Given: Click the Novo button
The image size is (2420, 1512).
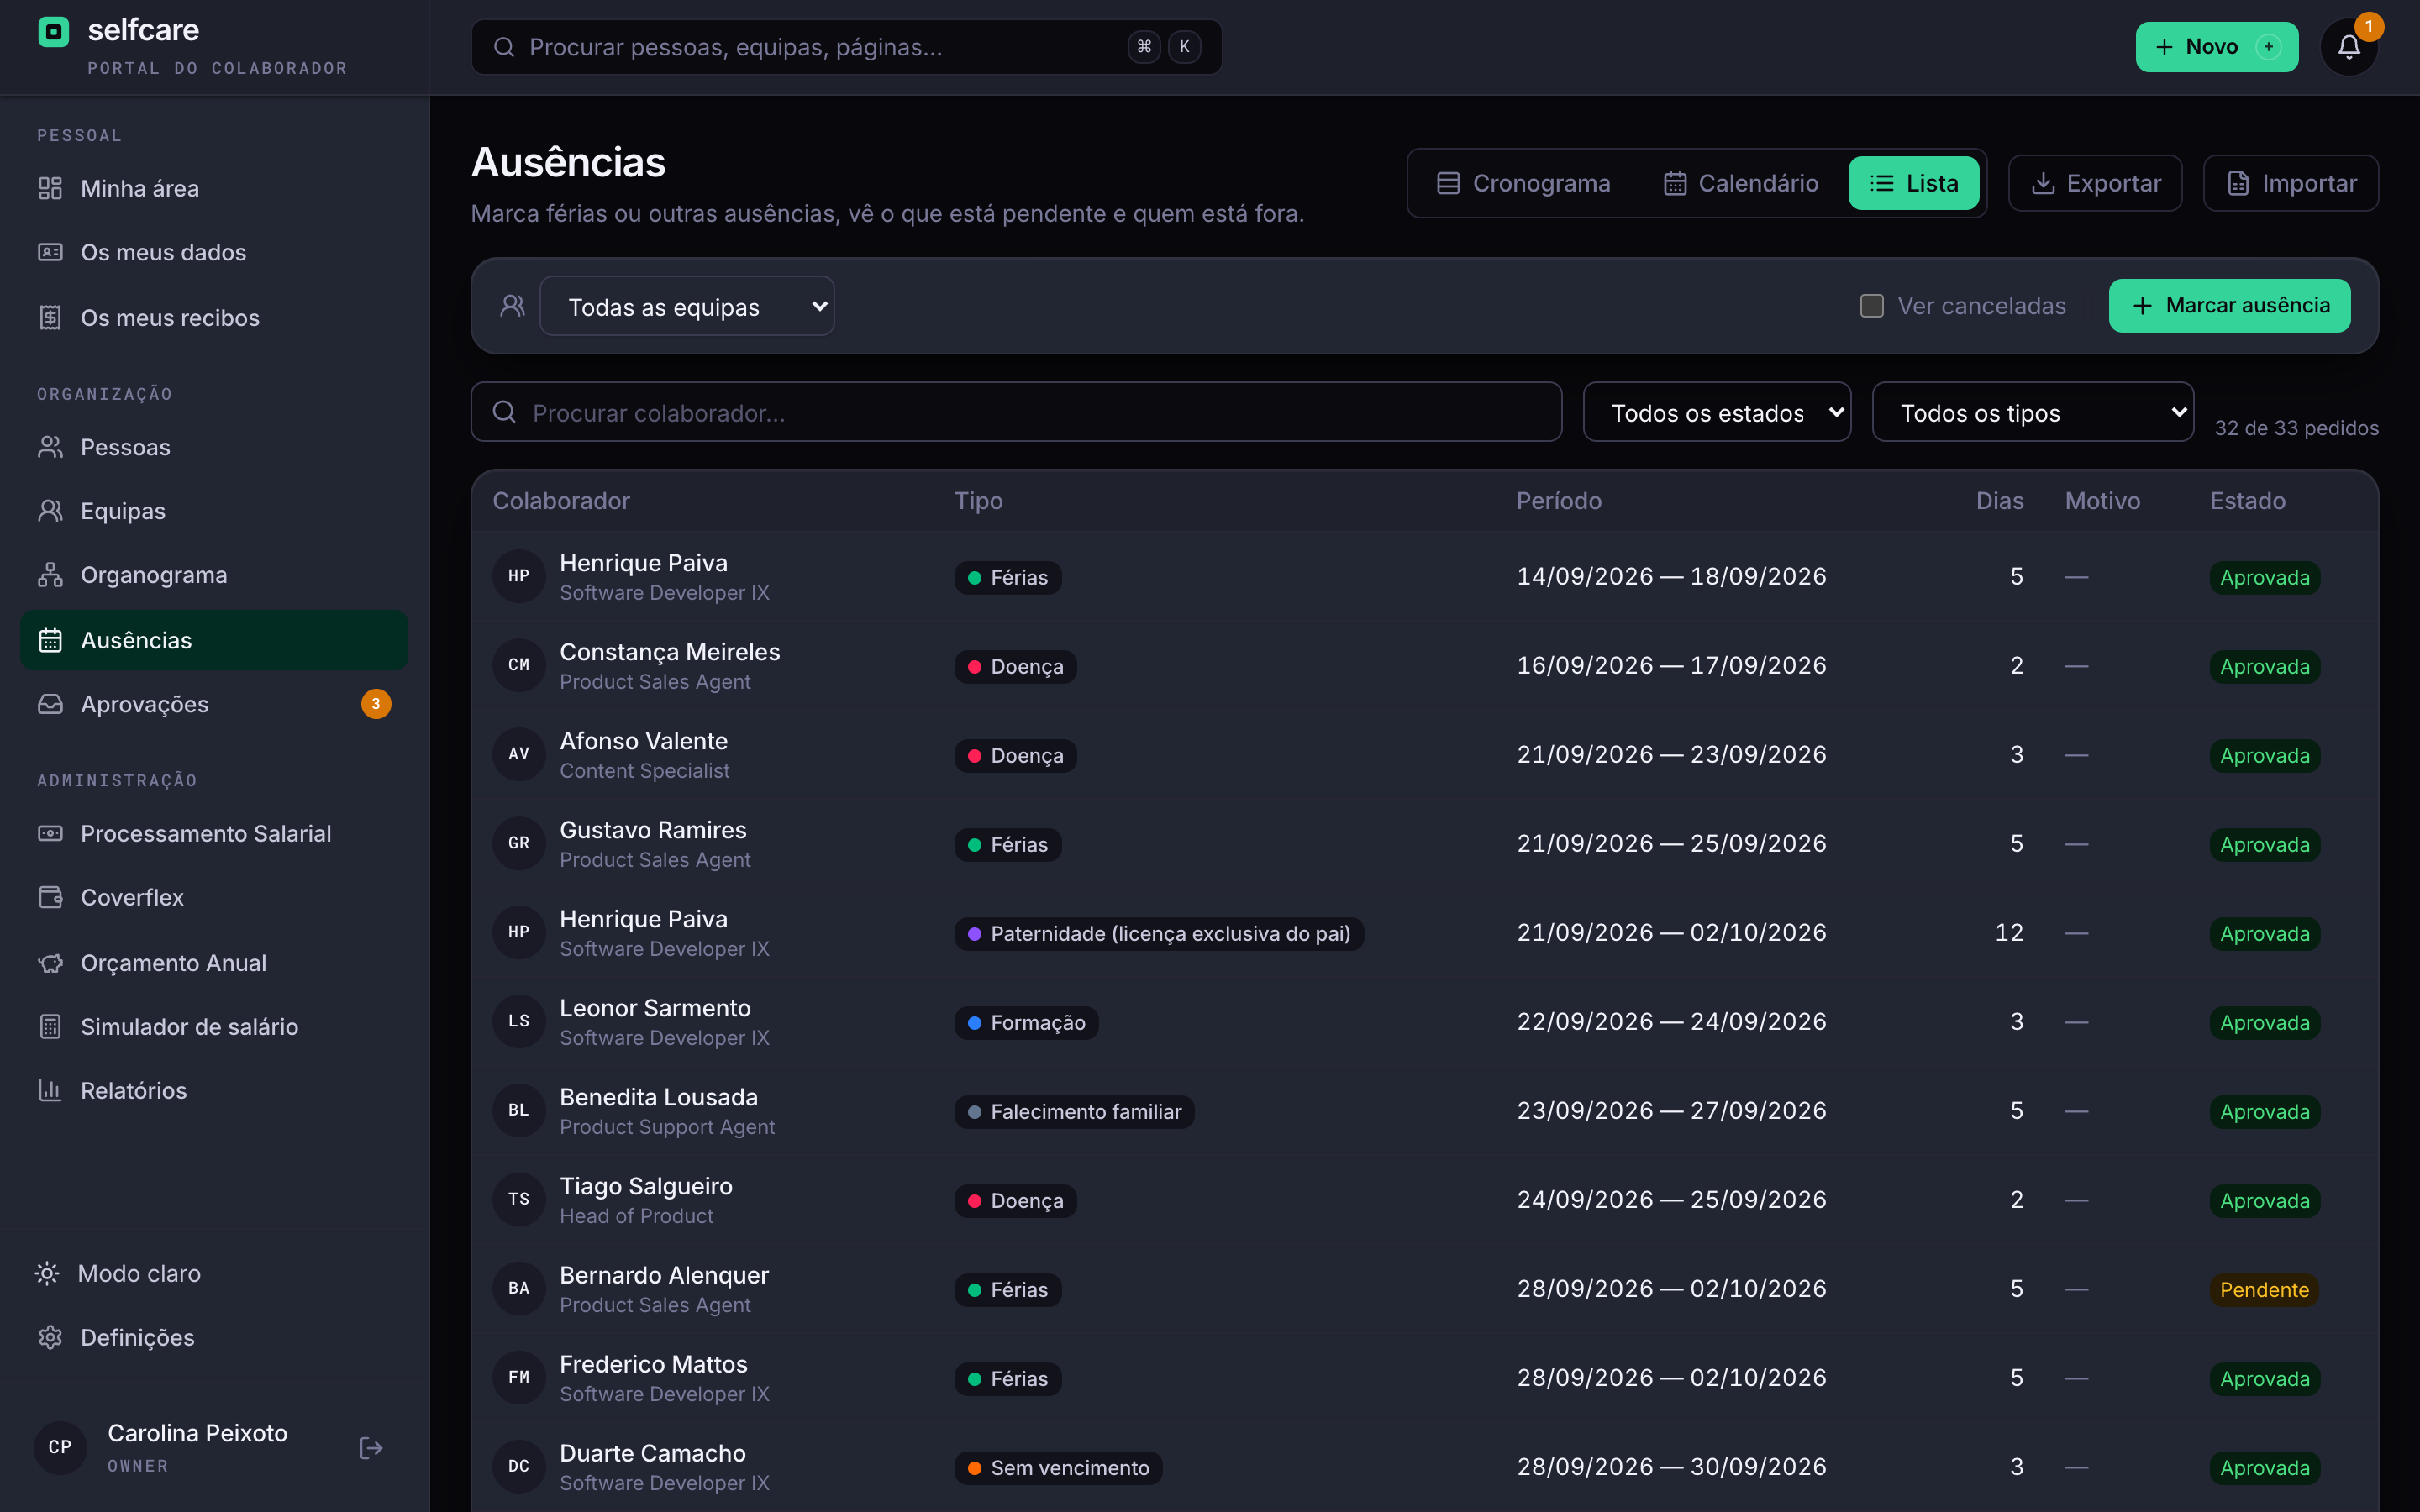Looking at the screenshot, I should (x=2216, y=47).
